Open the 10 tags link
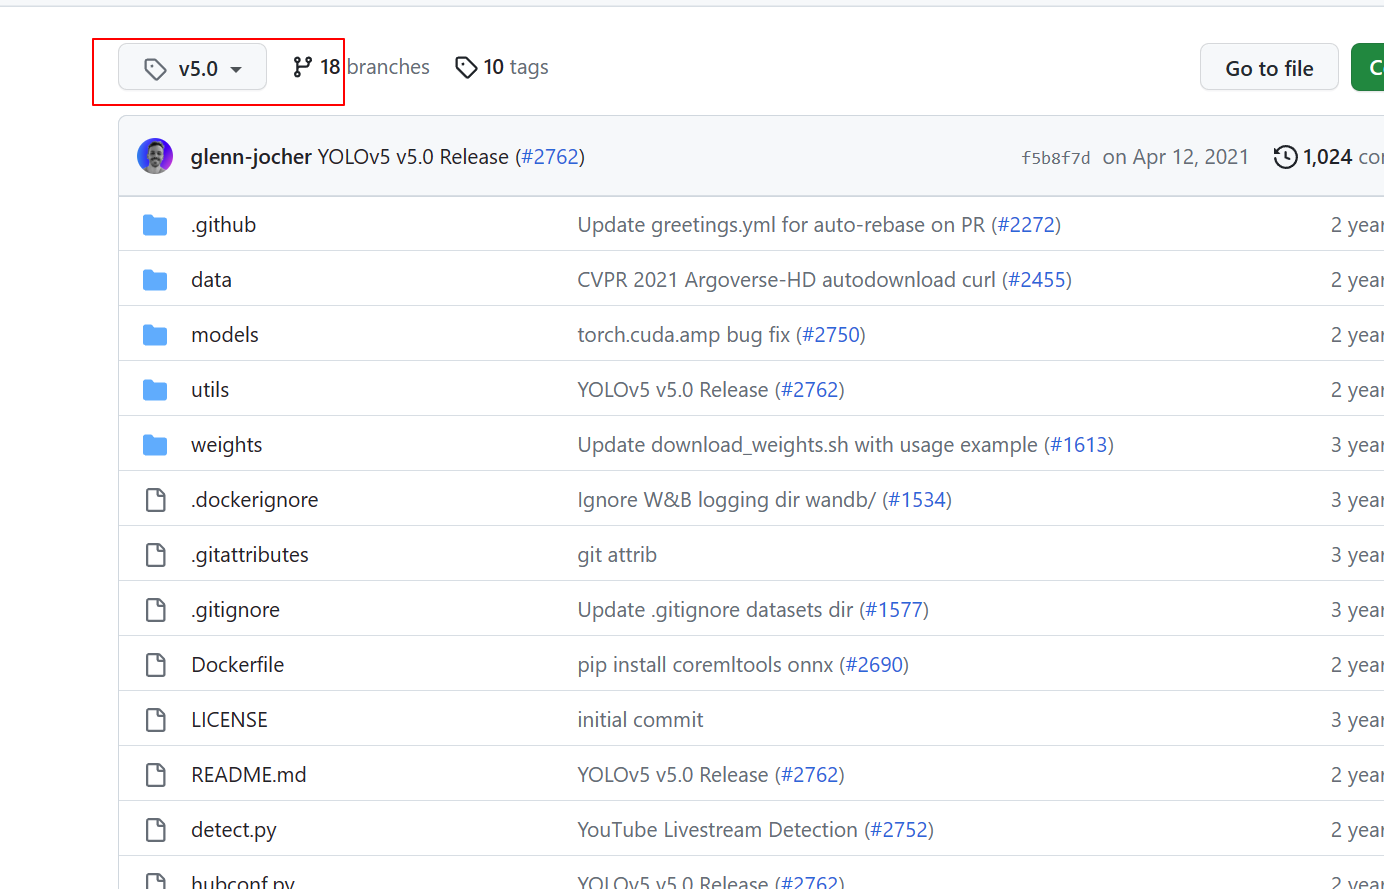This screenshot has width=1384, height=889. (x=502, y=67)
